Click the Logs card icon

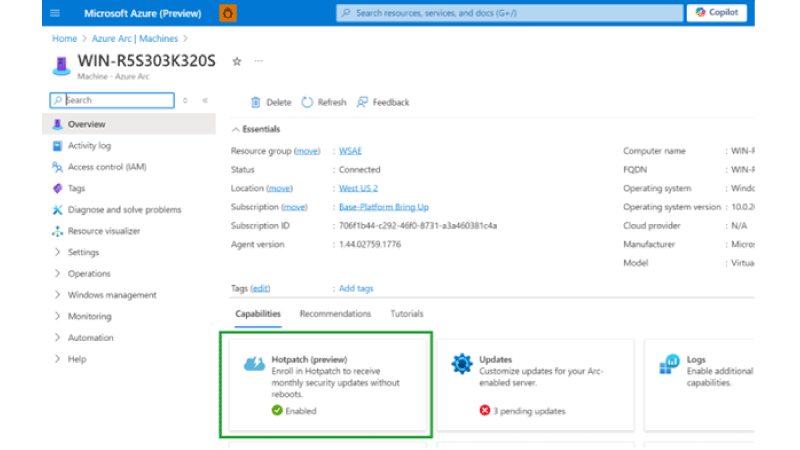tap(669, 364)
